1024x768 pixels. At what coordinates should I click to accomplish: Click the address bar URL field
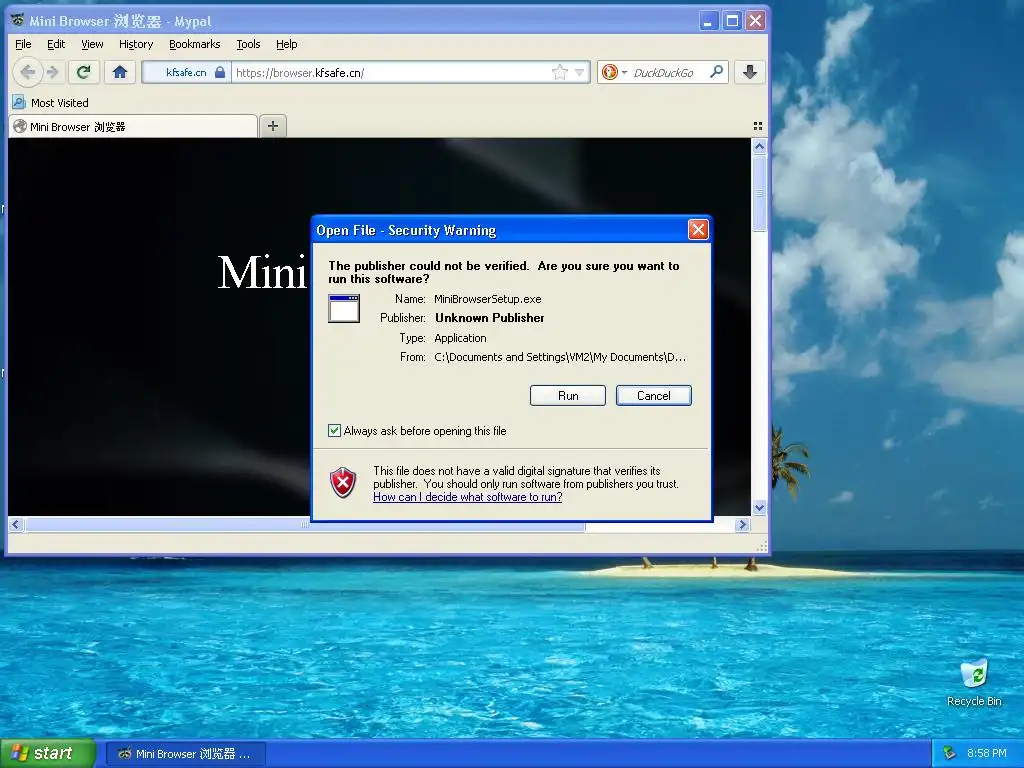coord(392,72)
